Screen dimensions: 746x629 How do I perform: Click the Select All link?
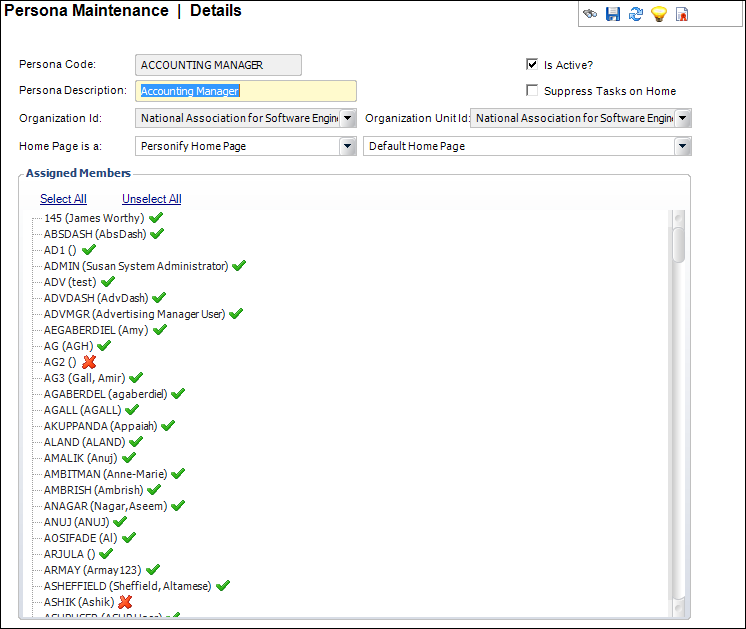coord(63,199)
